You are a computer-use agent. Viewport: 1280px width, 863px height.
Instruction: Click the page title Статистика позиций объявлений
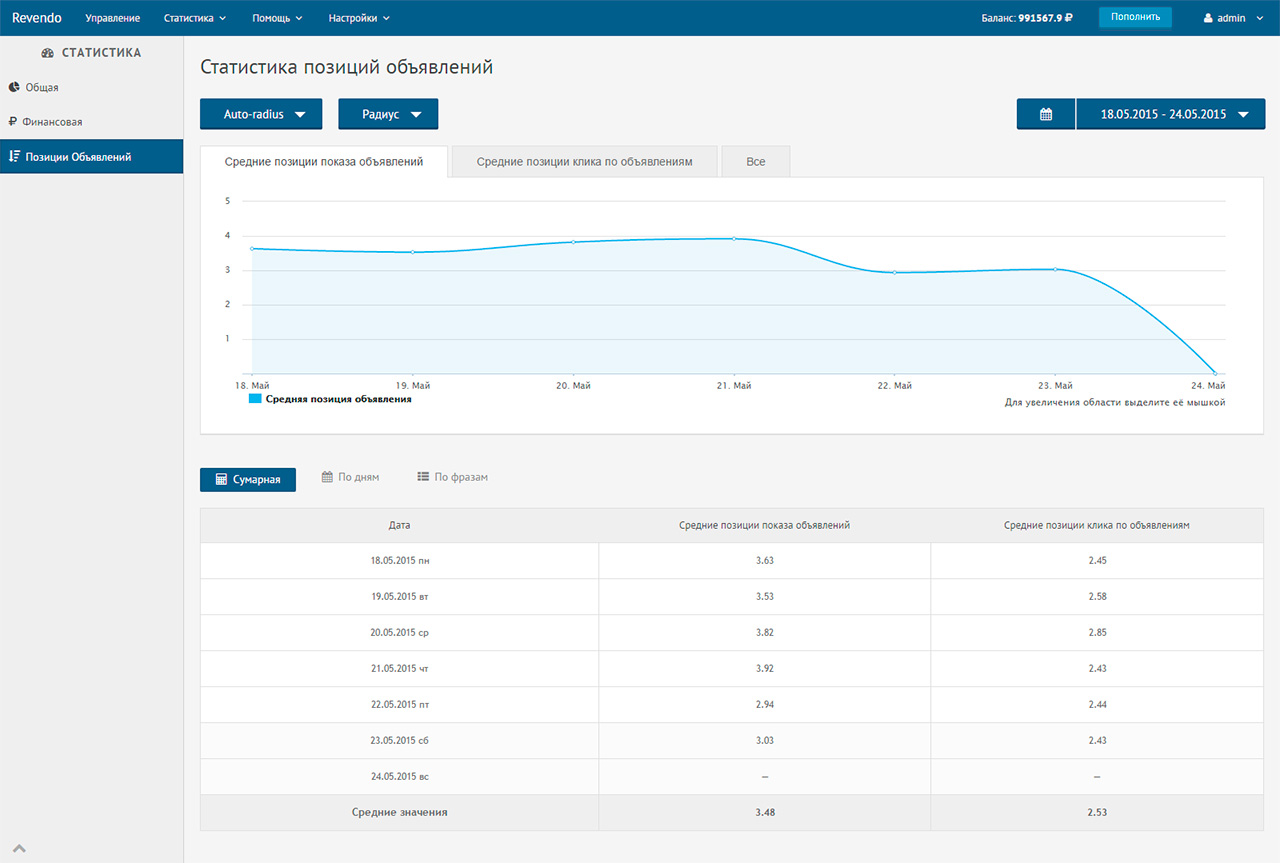346,67
